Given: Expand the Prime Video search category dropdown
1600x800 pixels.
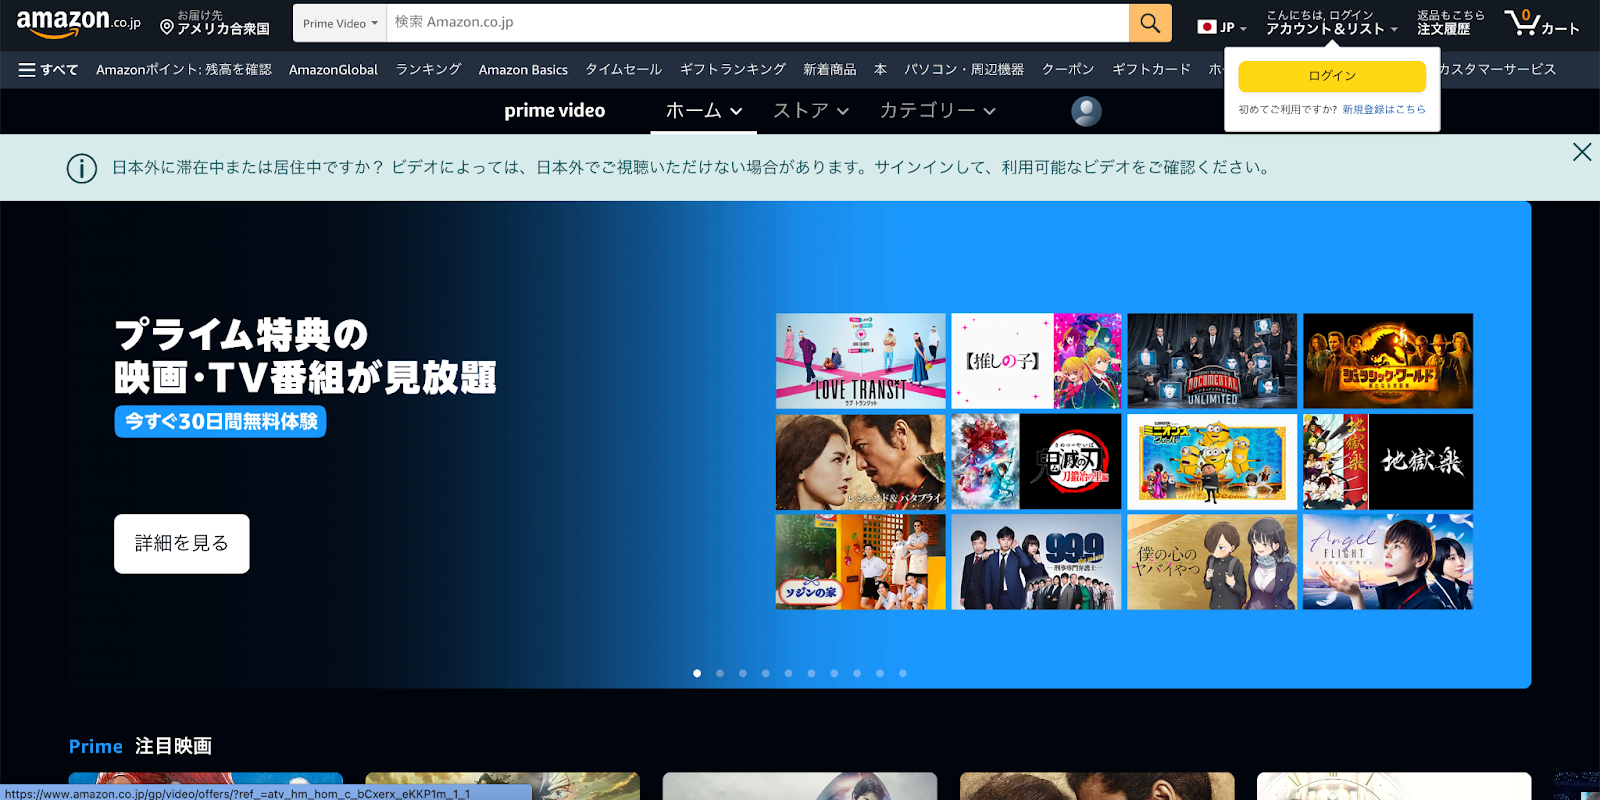Looking at the screenshot, I should click(x=340, y=23).
